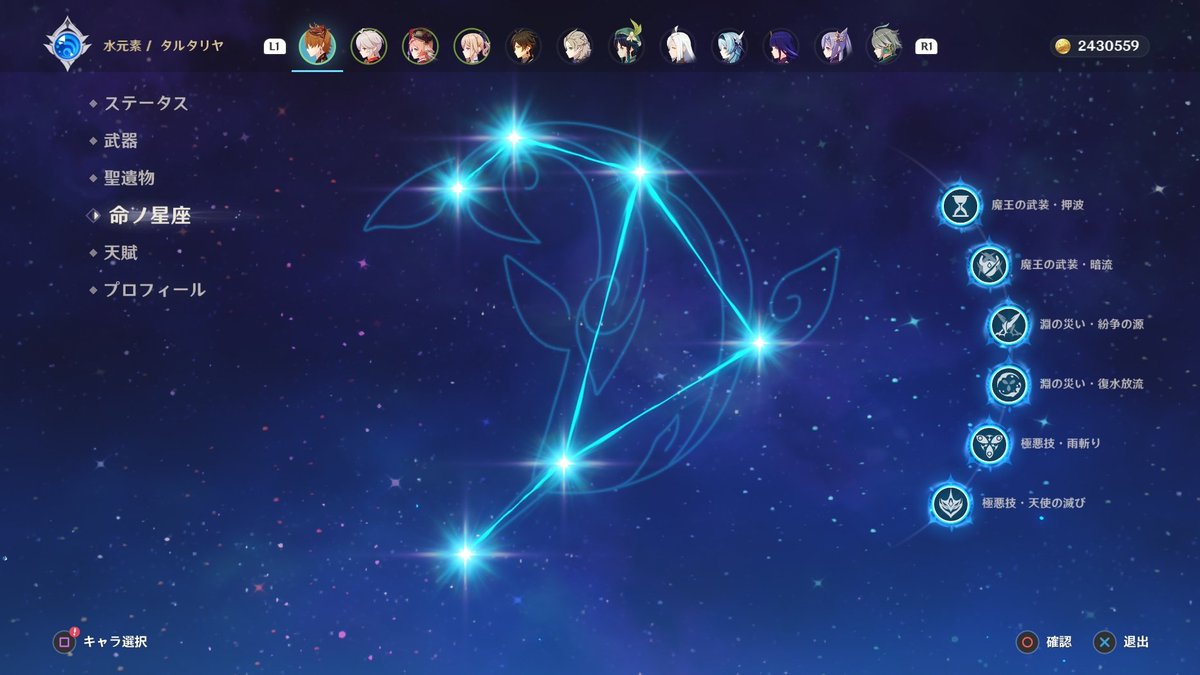Click the leftmost star of the constellation
The height and width of the screenshot is (675, 1200).
click(x=457, y=187)
